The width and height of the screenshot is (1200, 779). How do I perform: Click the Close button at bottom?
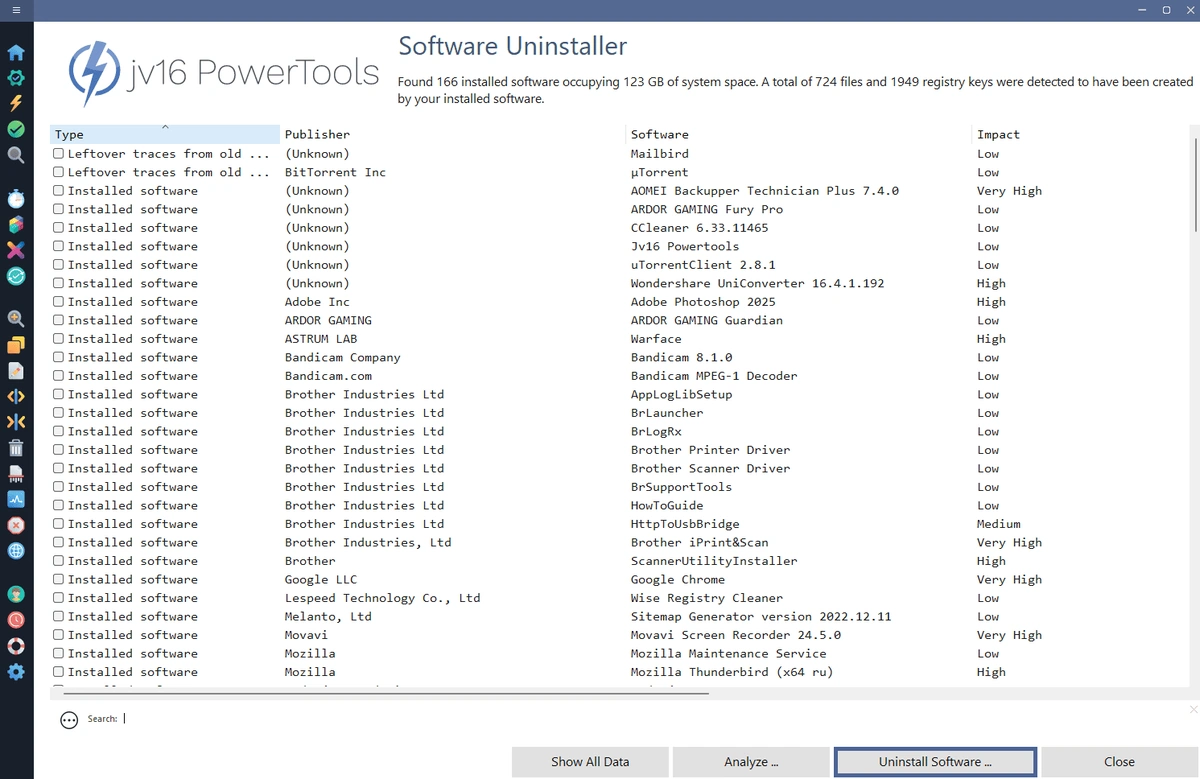(1119, 762)
